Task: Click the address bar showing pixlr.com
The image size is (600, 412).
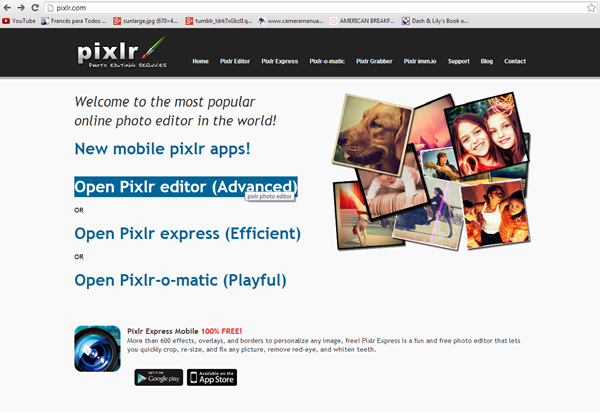Action: point(300,7)
